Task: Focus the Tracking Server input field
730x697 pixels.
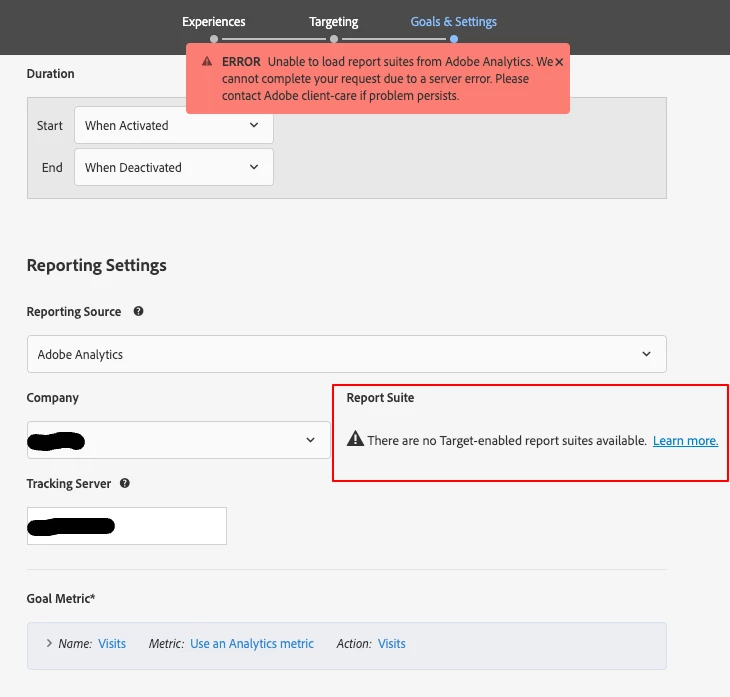Action: coord(127,526)
